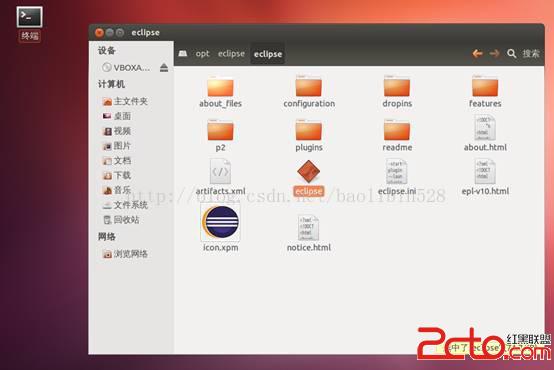This screenshot has height=370, width=554.
Task: Select the active eclipse breadcrumb button
Action: click(268, 54)
